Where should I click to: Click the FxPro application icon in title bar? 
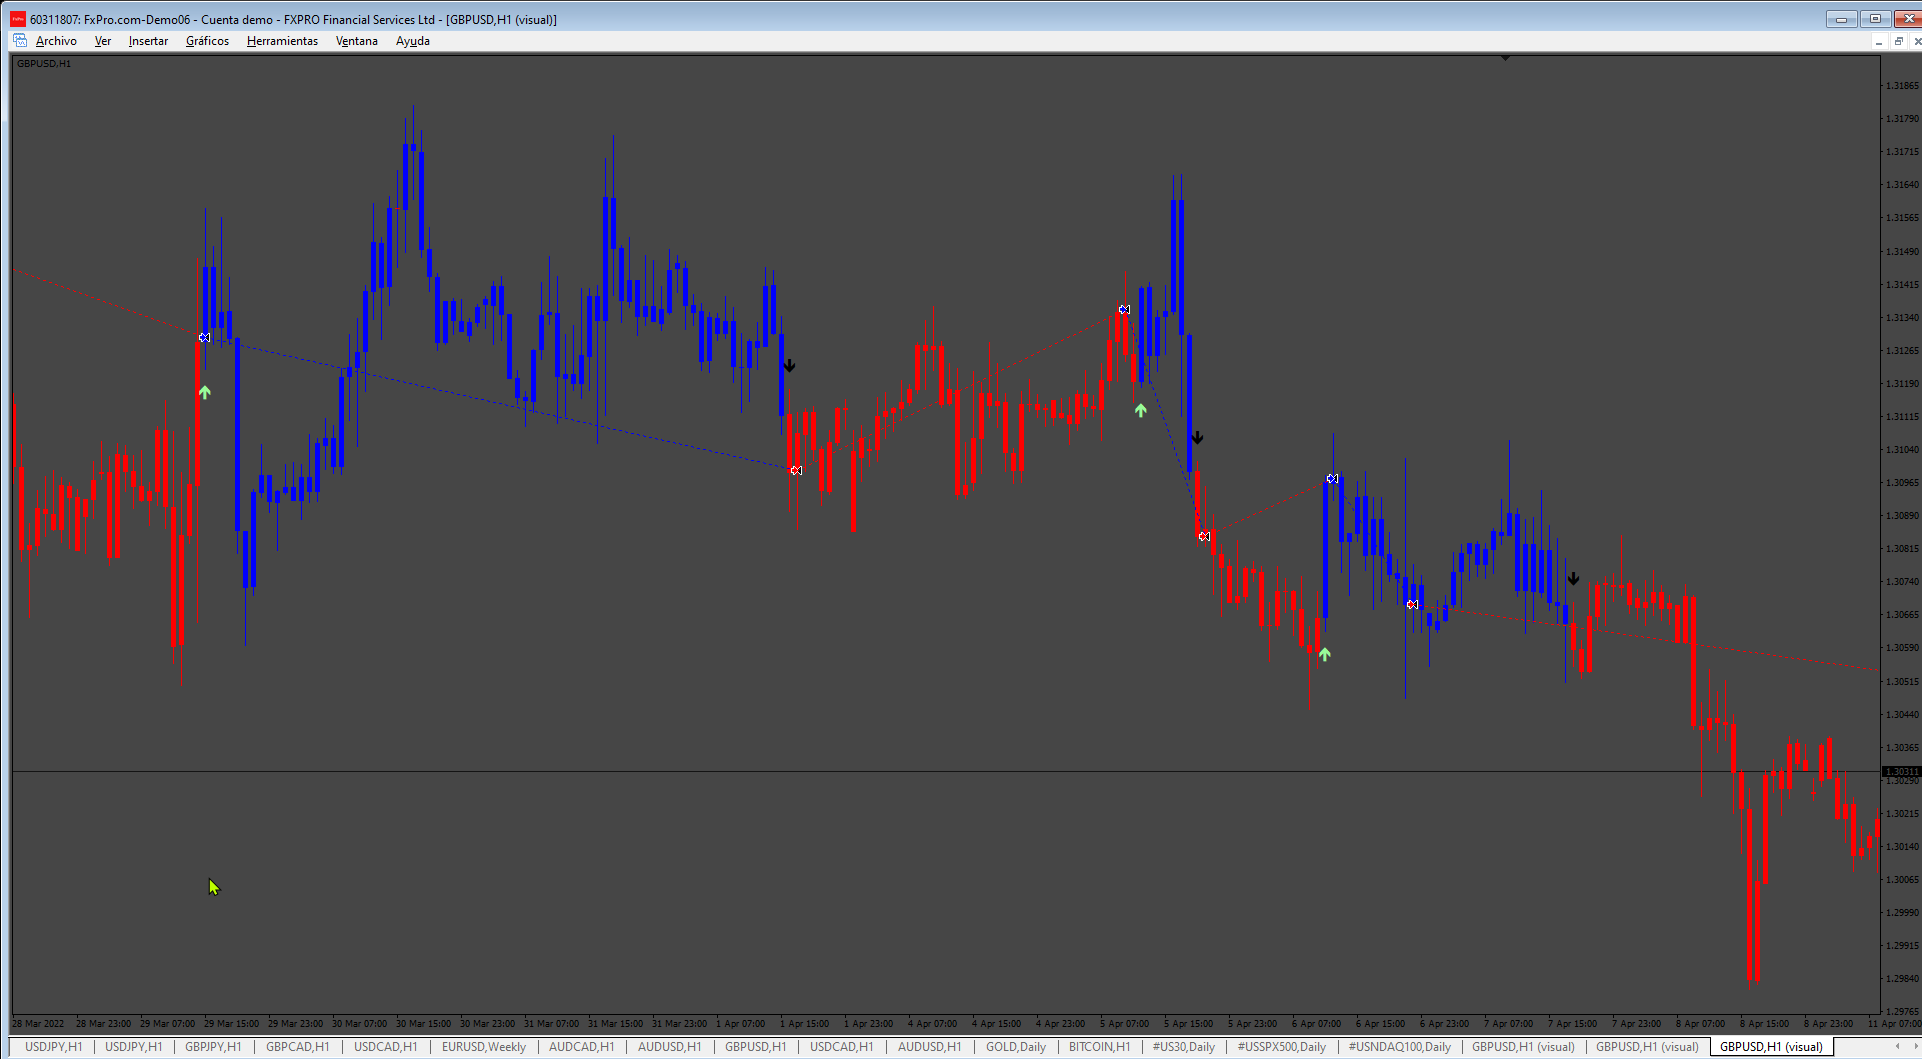pos(18,19)
